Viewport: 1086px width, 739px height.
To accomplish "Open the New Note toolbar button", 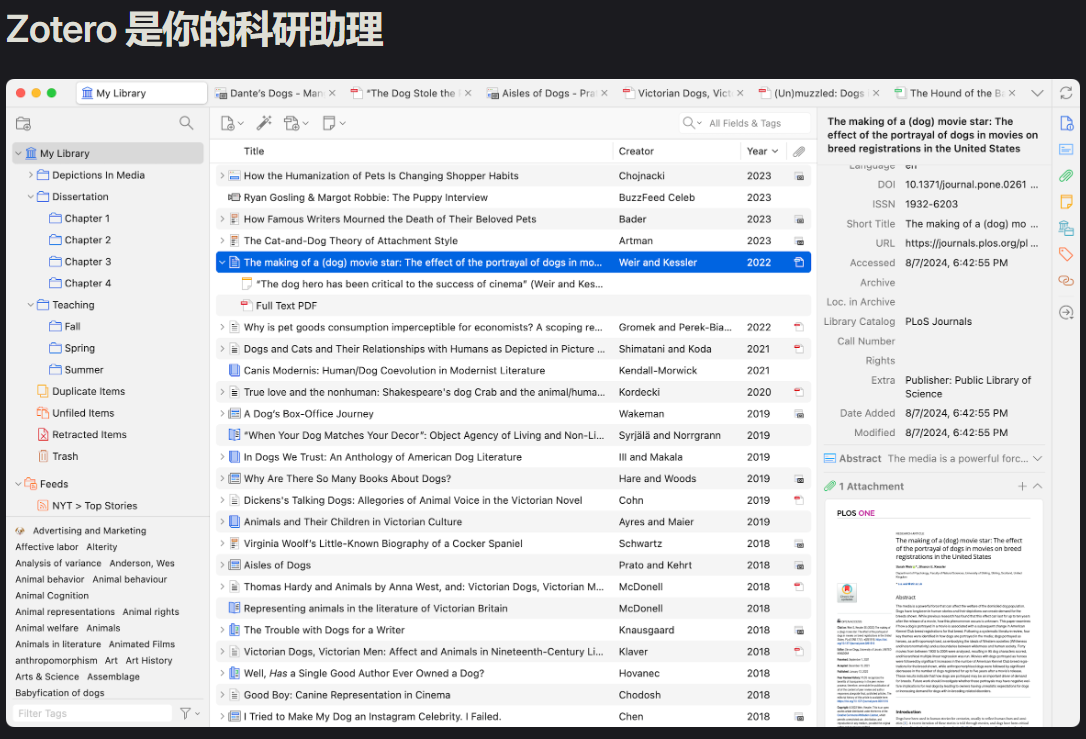I will coord(334,123).
